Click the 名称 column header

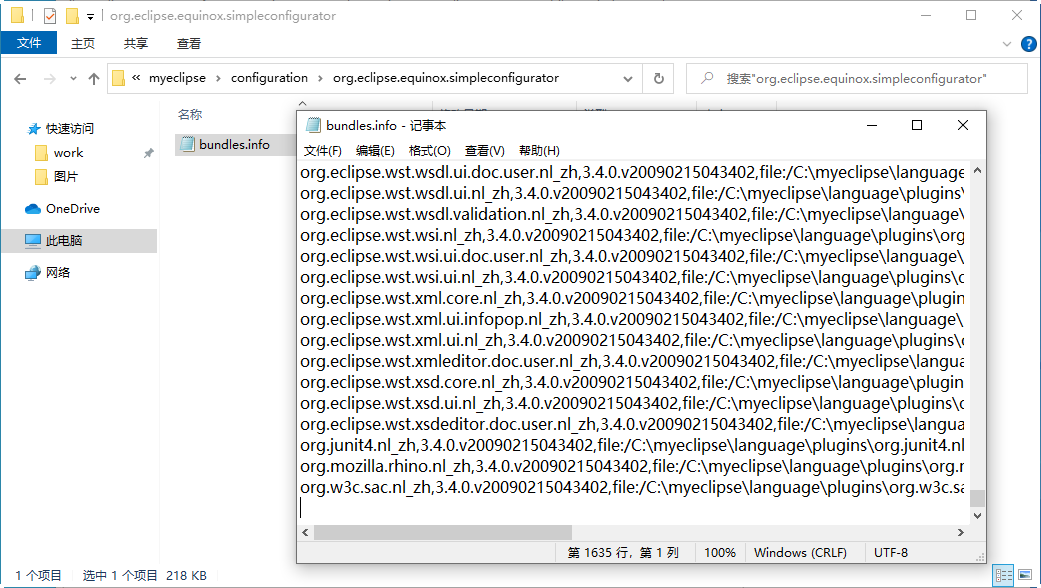coord(190,114)
